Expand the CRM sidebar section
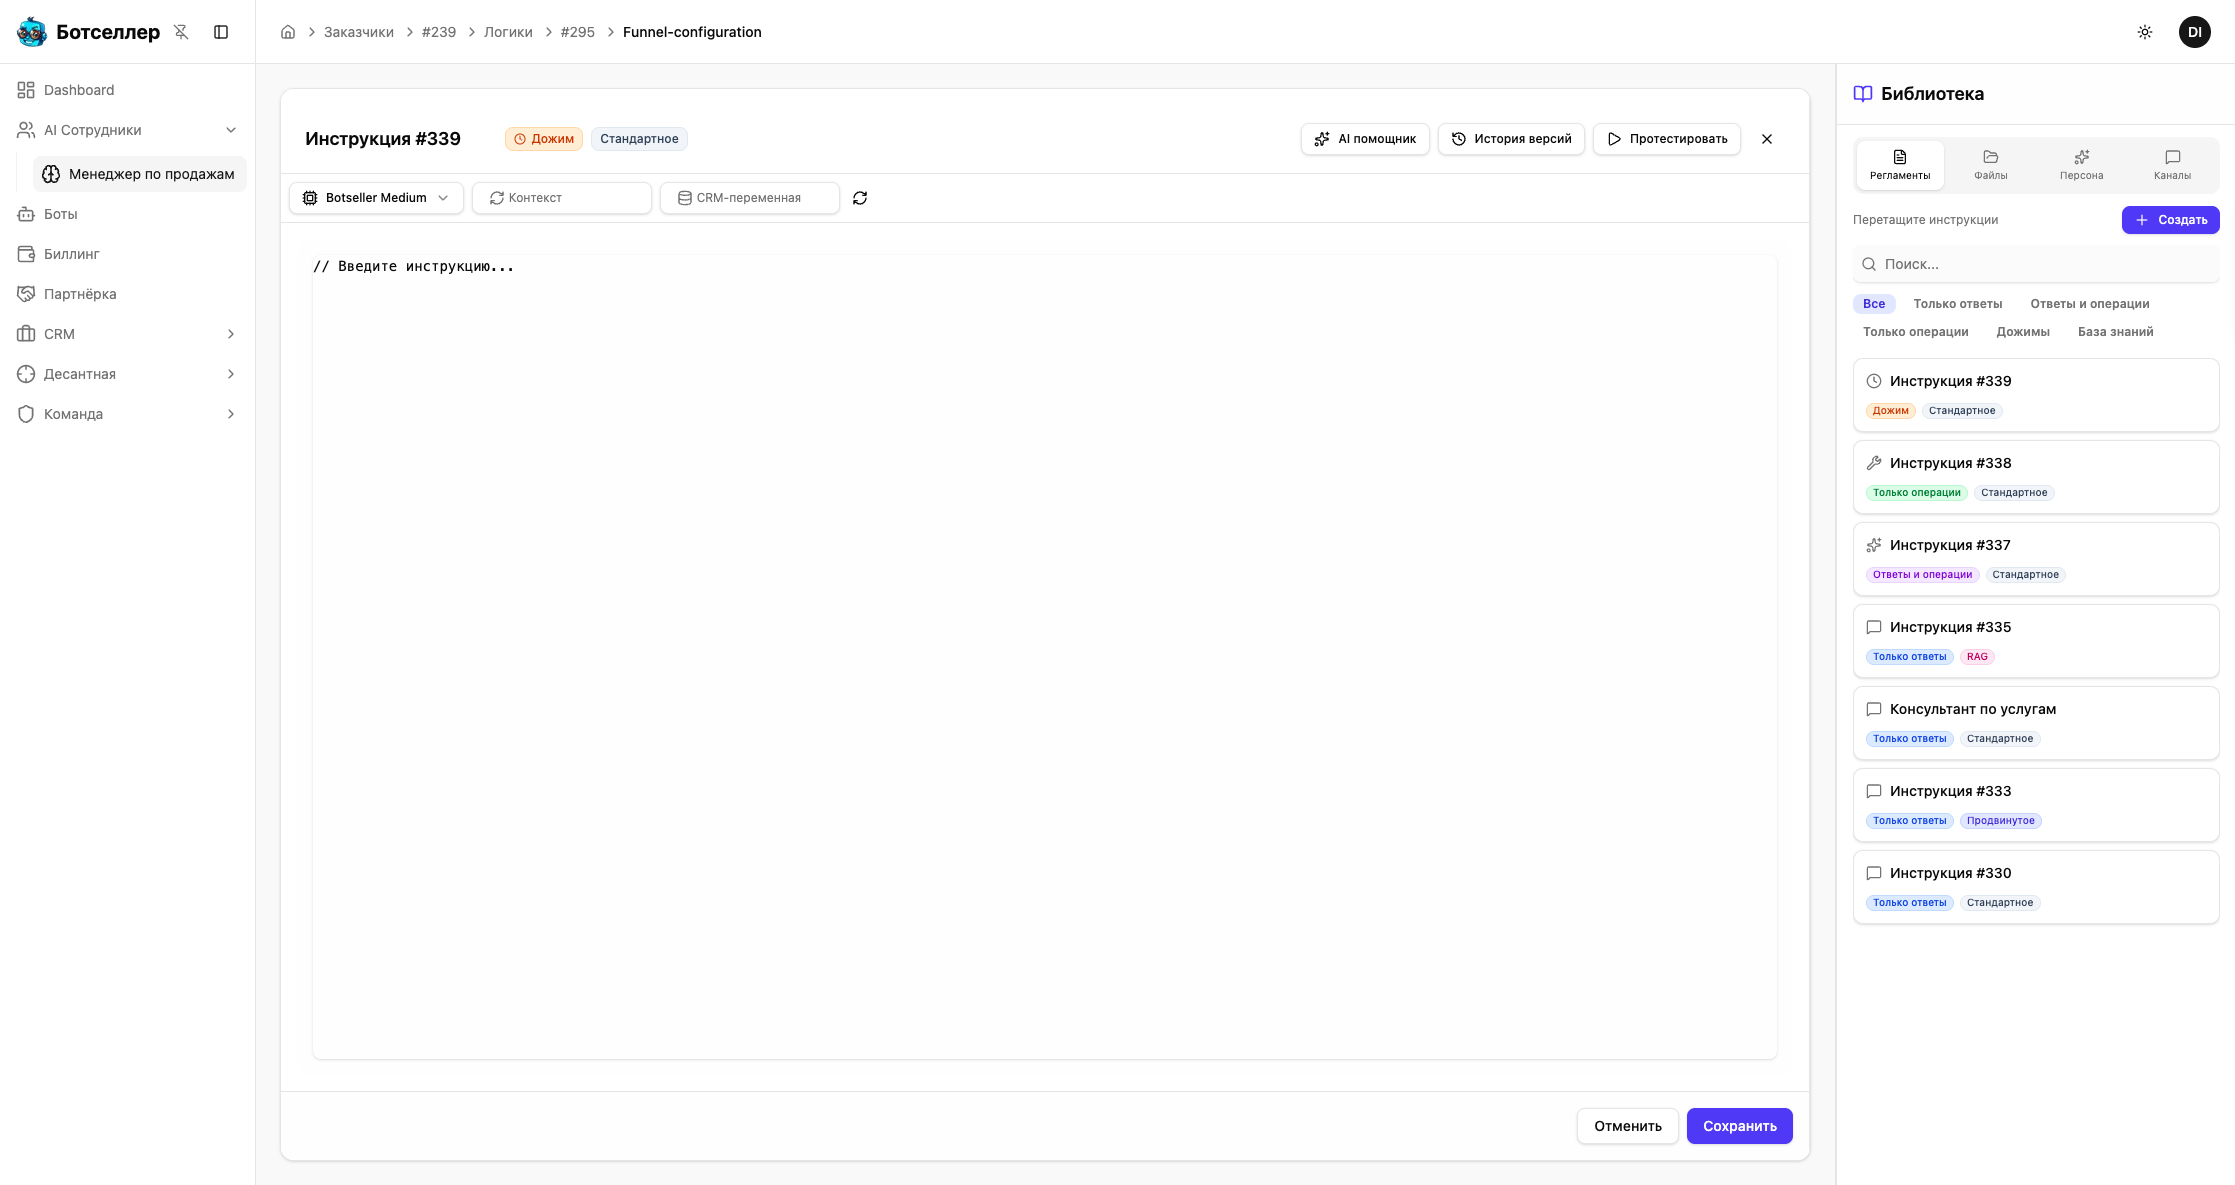This screenshot has height=1185, width=2235. (231, 334)
